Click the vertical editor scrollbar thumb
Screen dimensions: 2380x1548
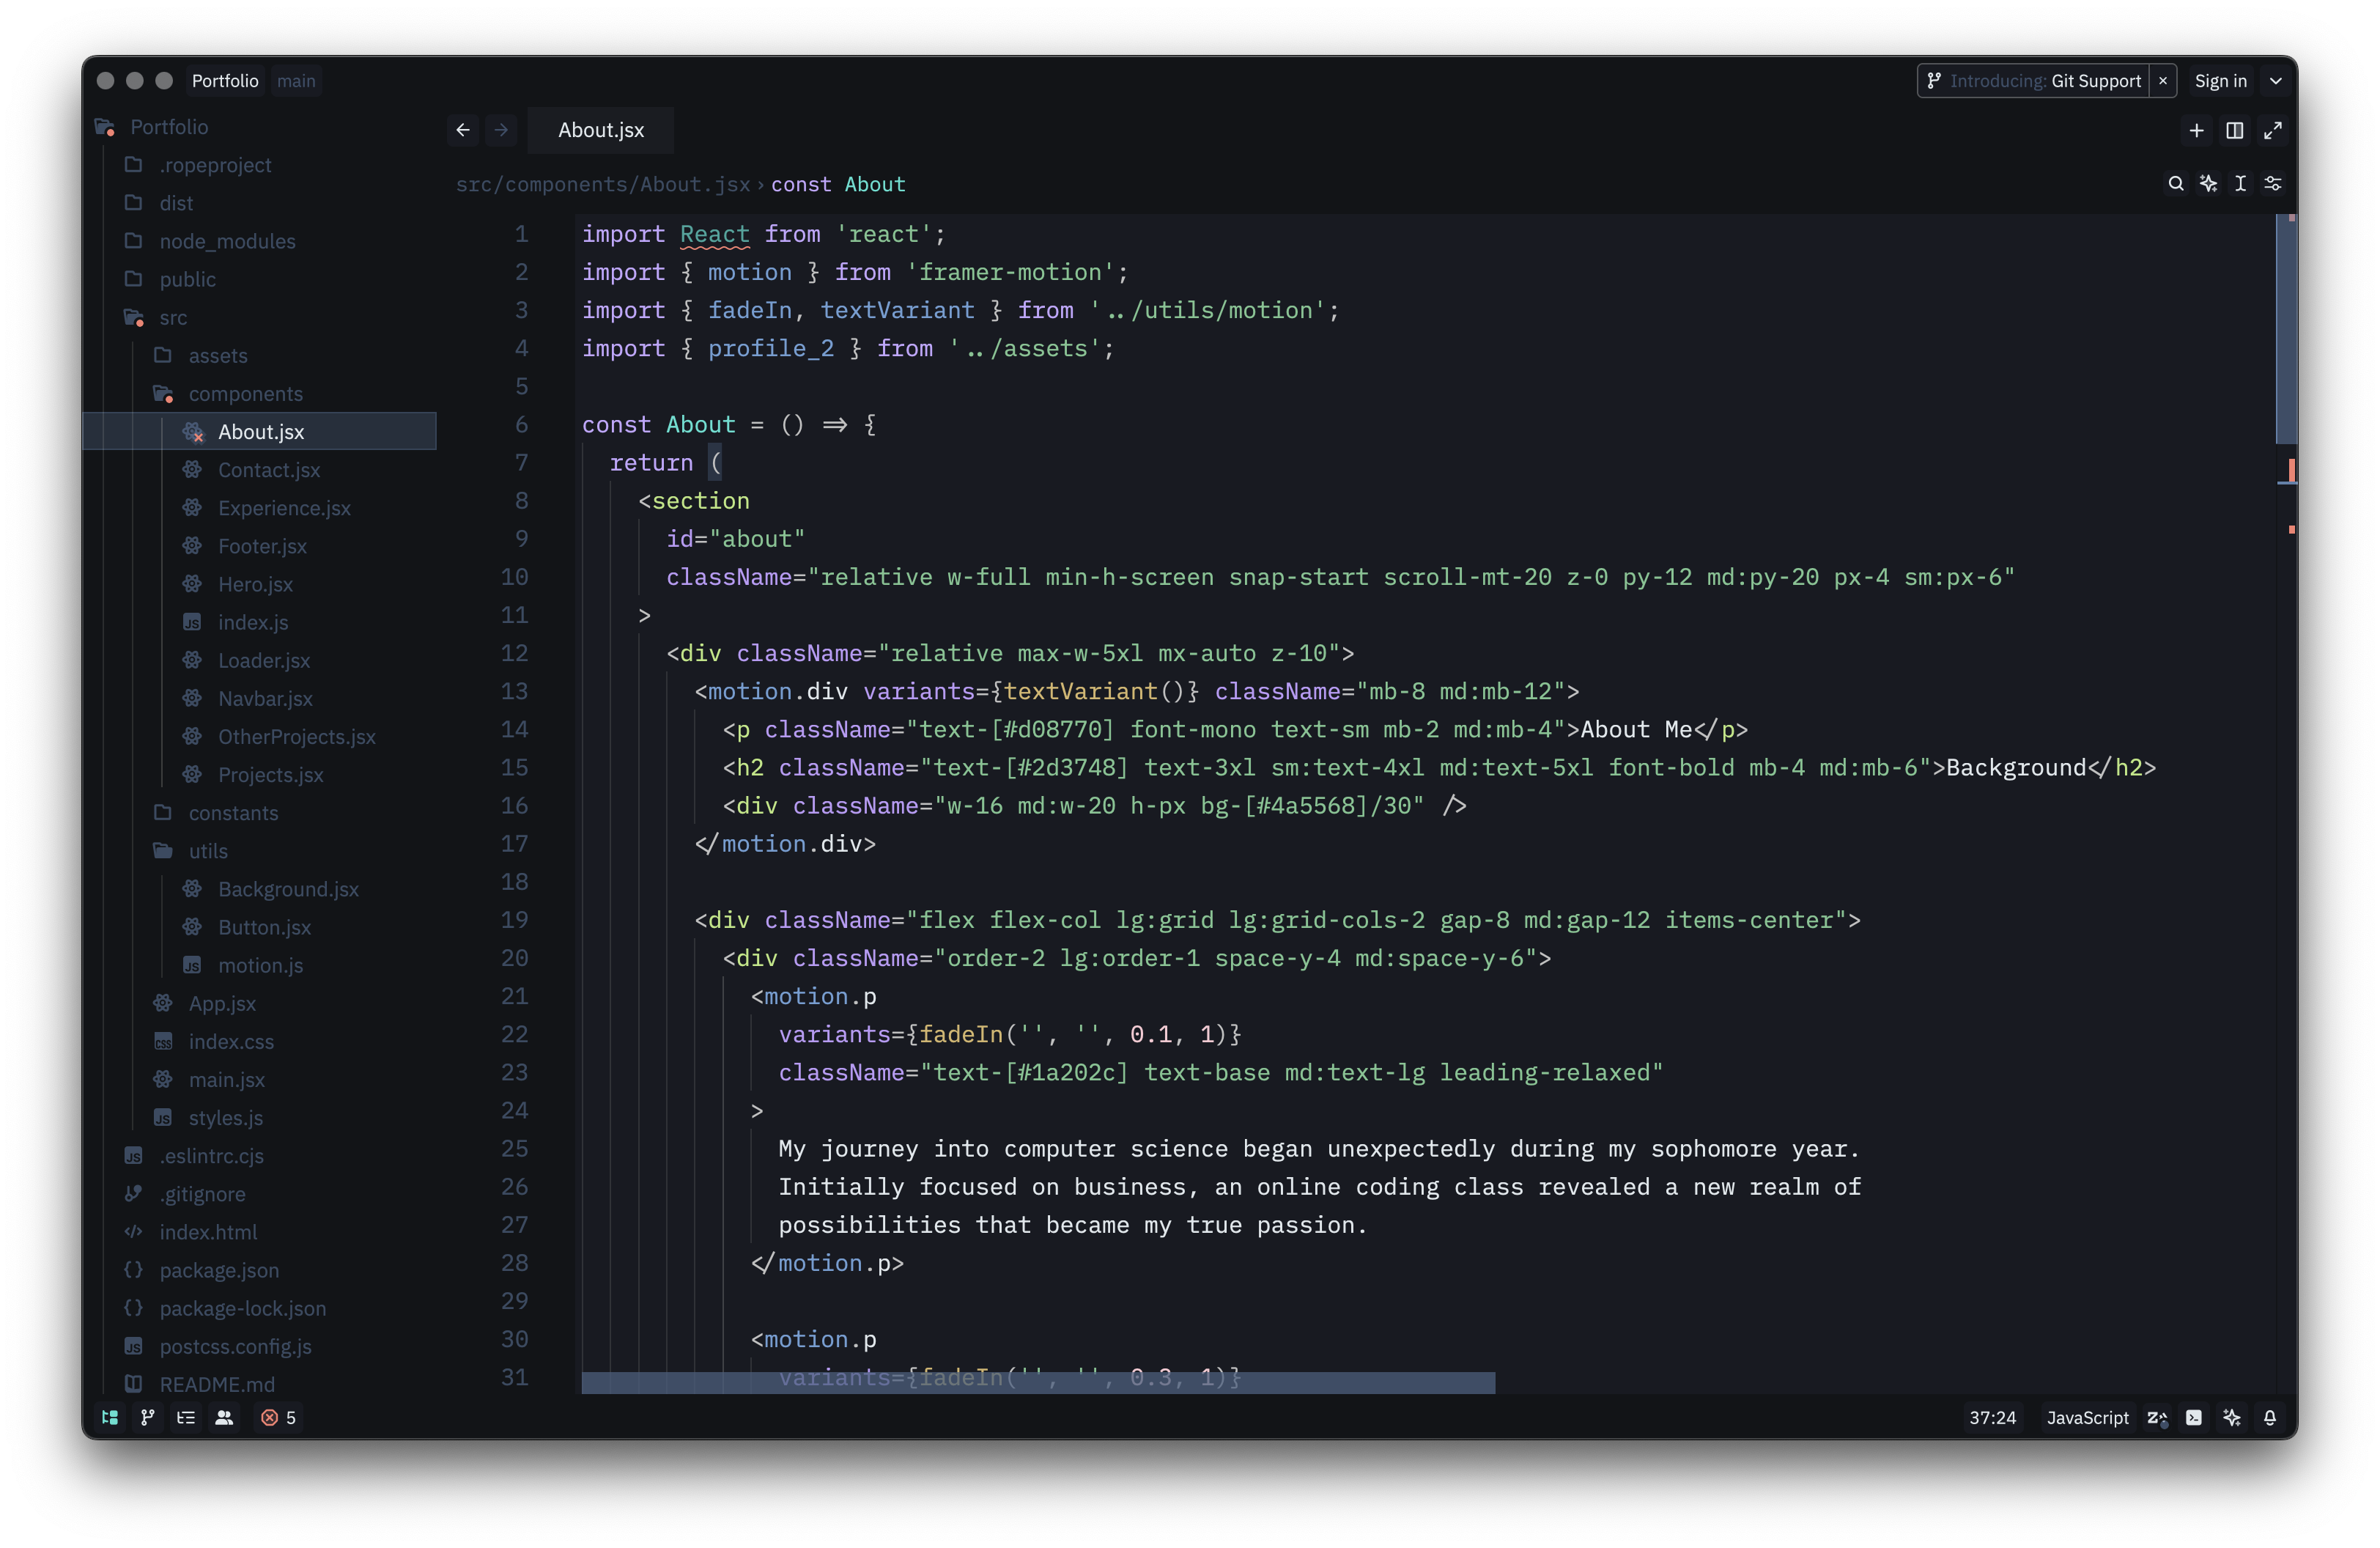2286,329
